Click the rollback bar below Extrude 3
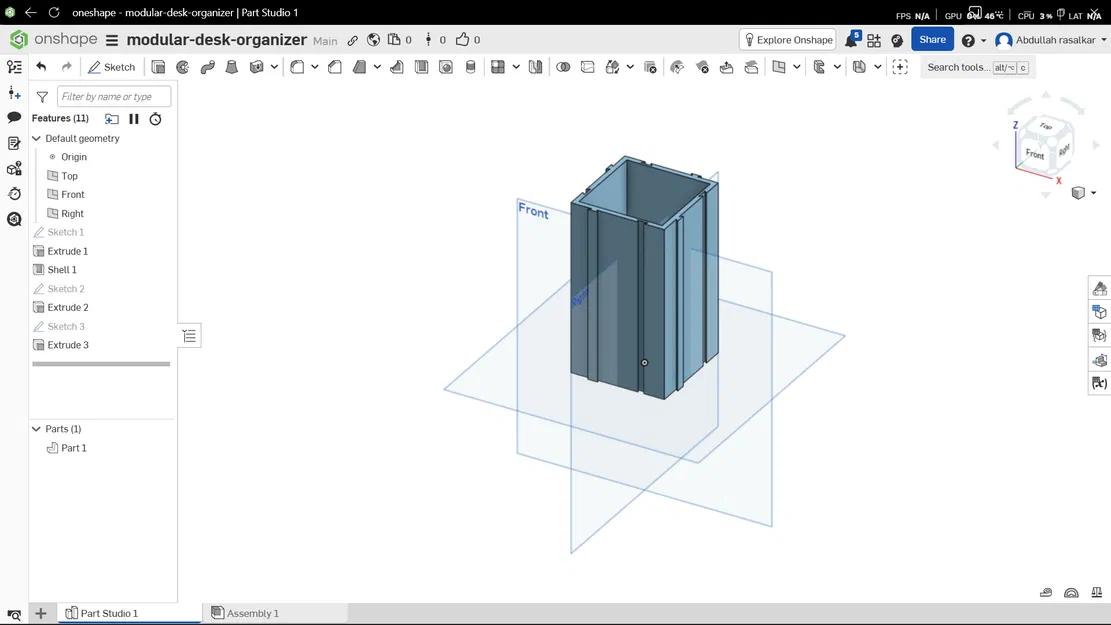 tap(100, 363)
